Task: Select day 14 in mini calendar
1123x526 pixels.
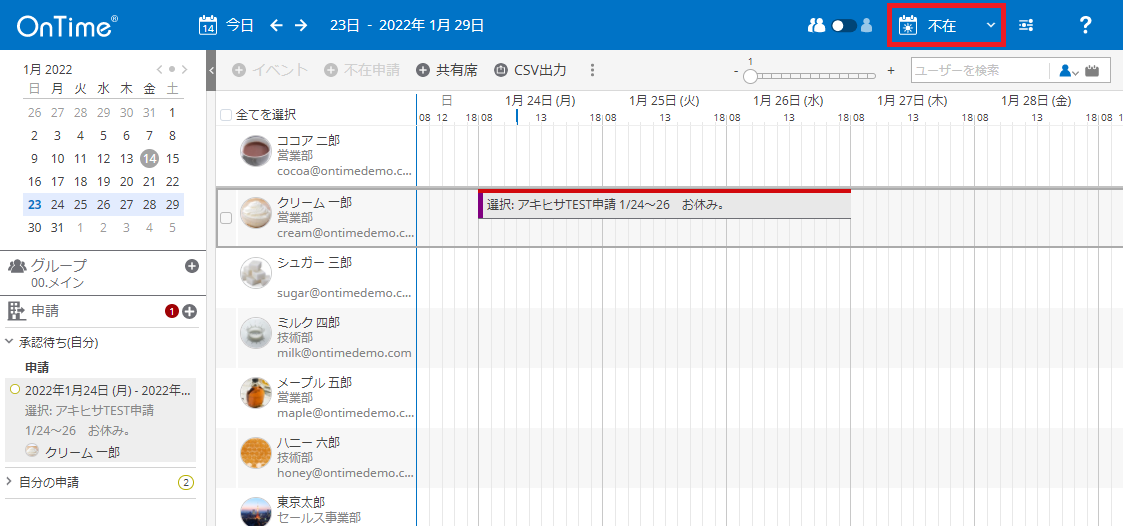Action: 149,158
